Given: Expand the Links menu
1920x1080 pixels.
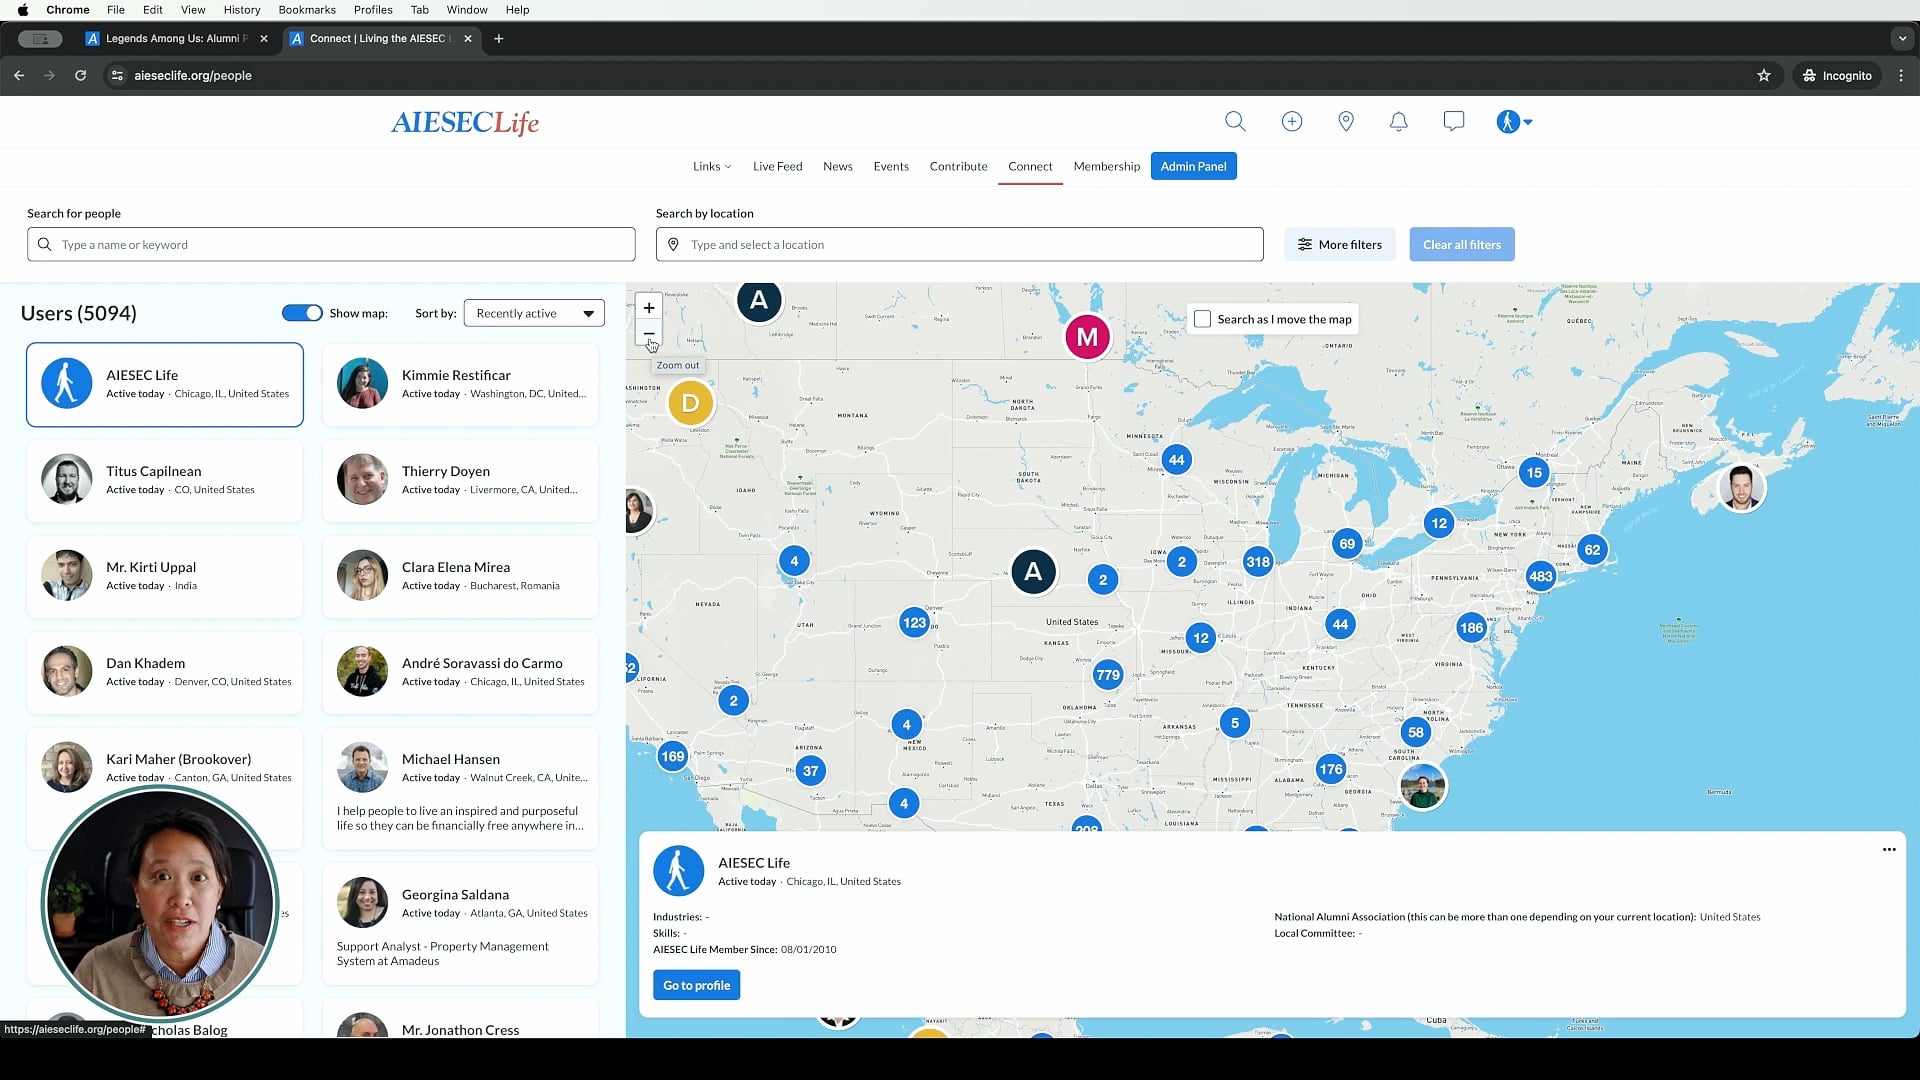Looking at the screenshot, I should (712, 166).
